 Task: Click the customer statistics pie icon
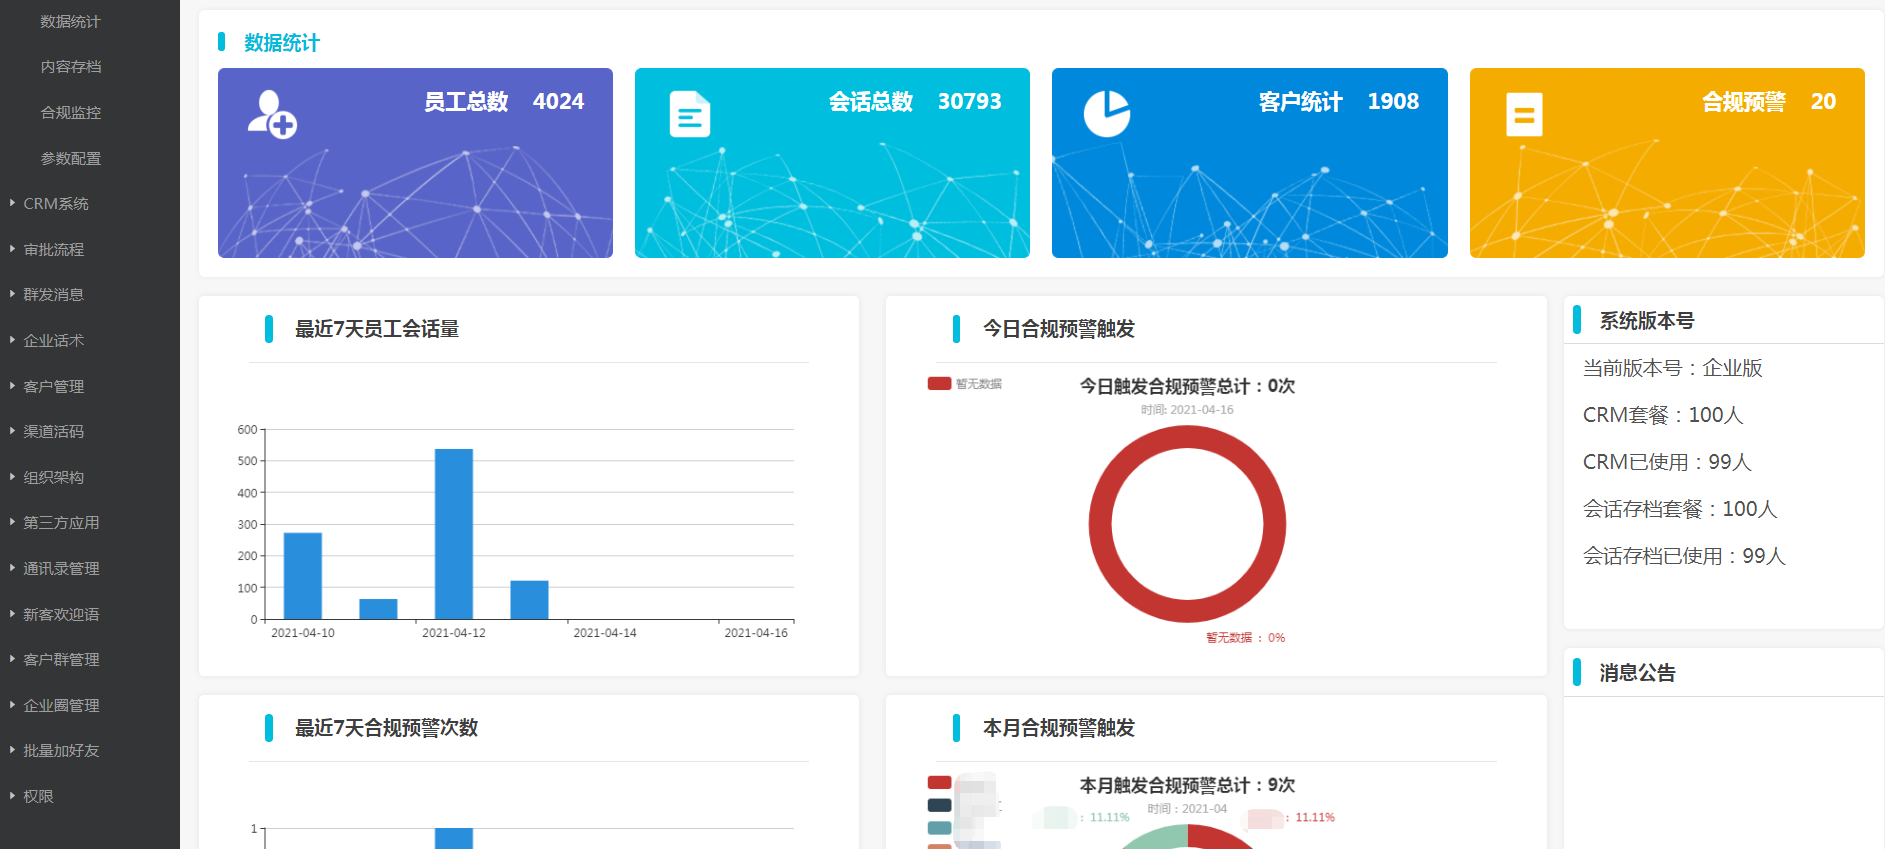pos(1107,114)
